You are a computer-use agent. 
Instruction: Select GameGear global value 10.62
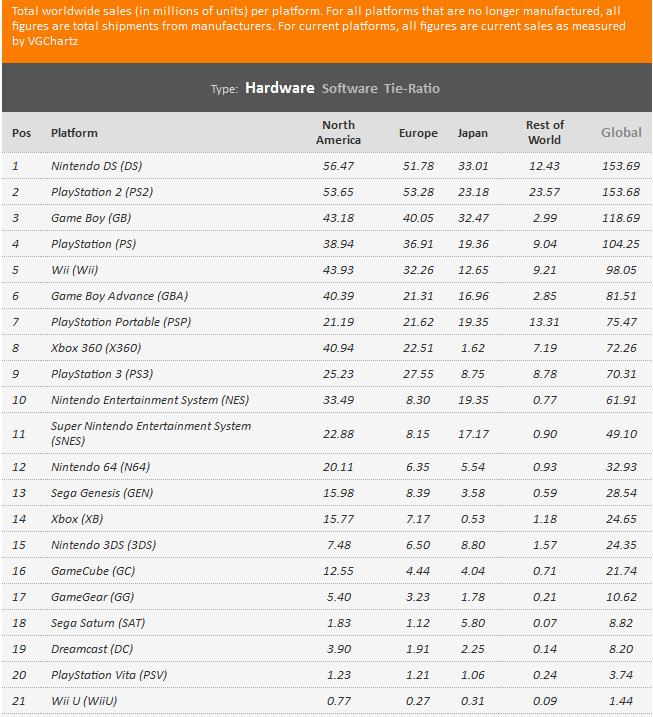coord(621,598)
